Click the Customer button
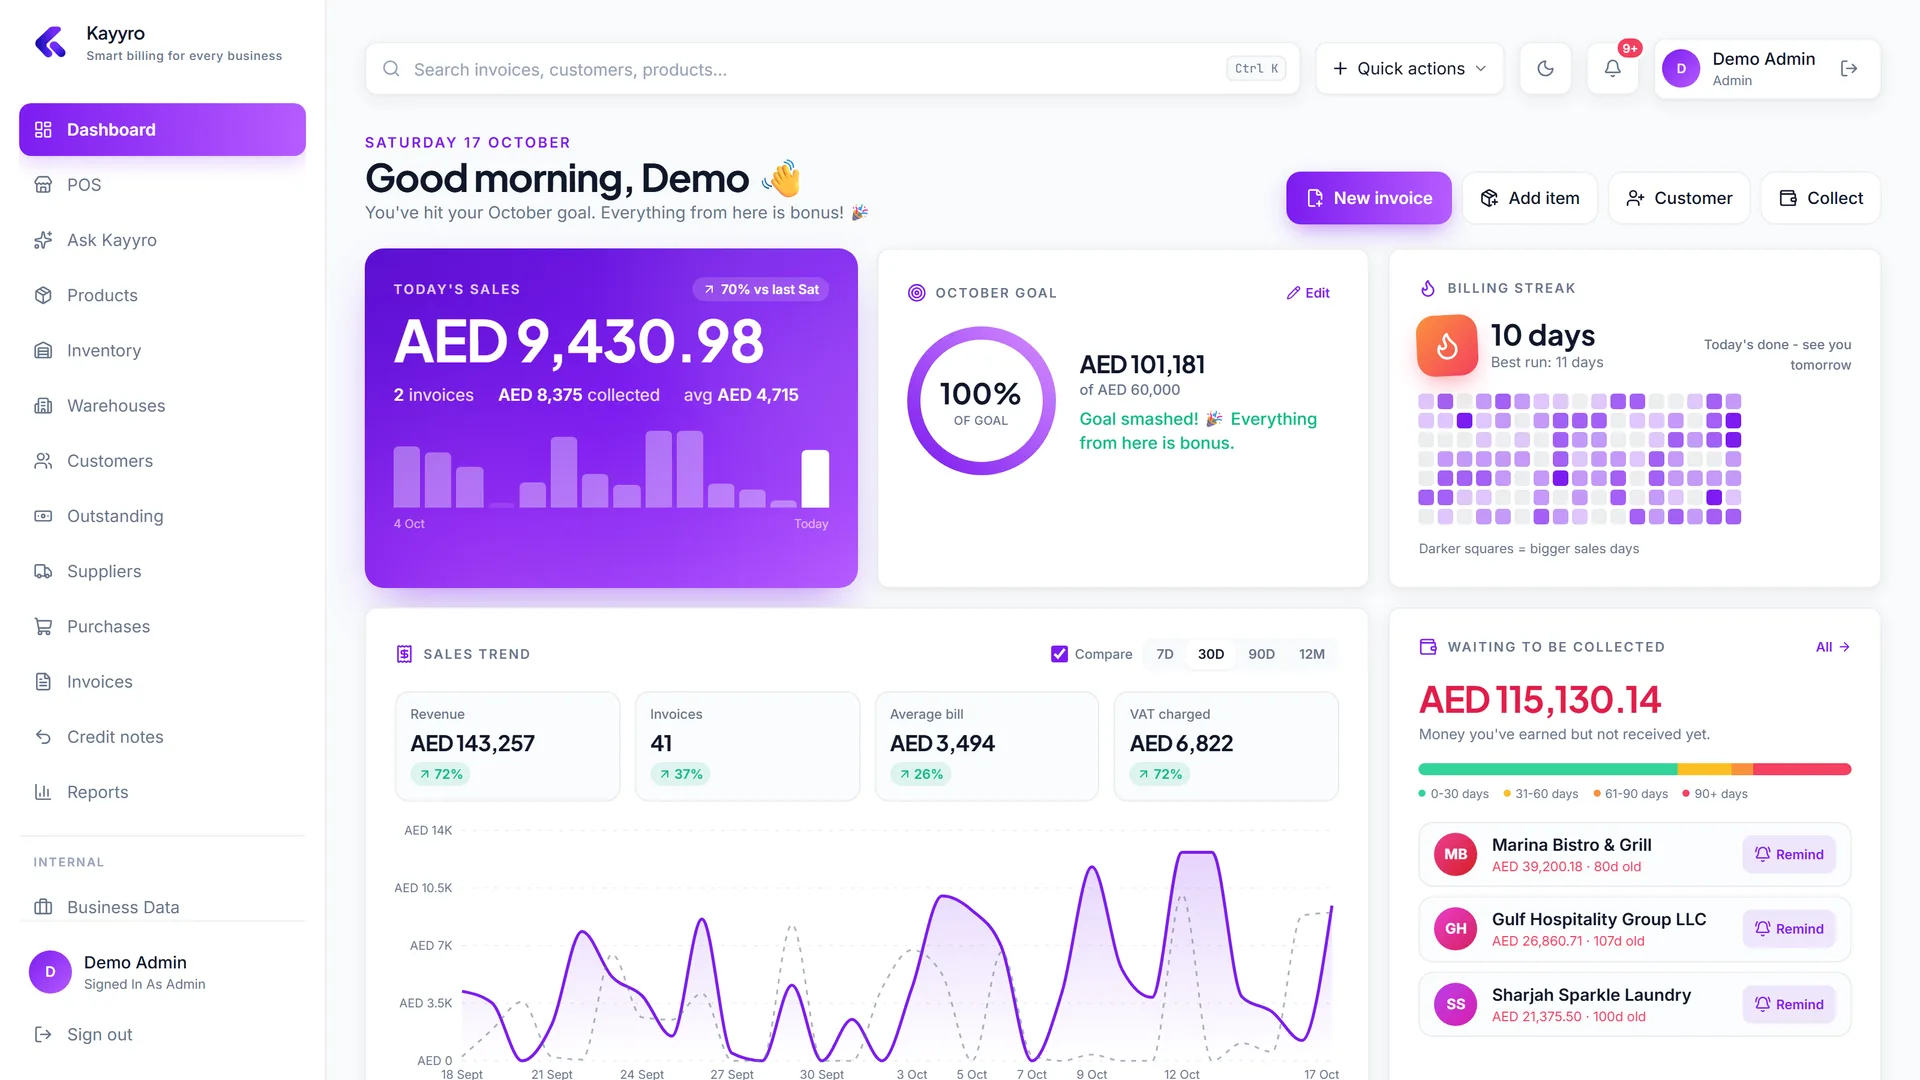 (x=1679, y=198)
